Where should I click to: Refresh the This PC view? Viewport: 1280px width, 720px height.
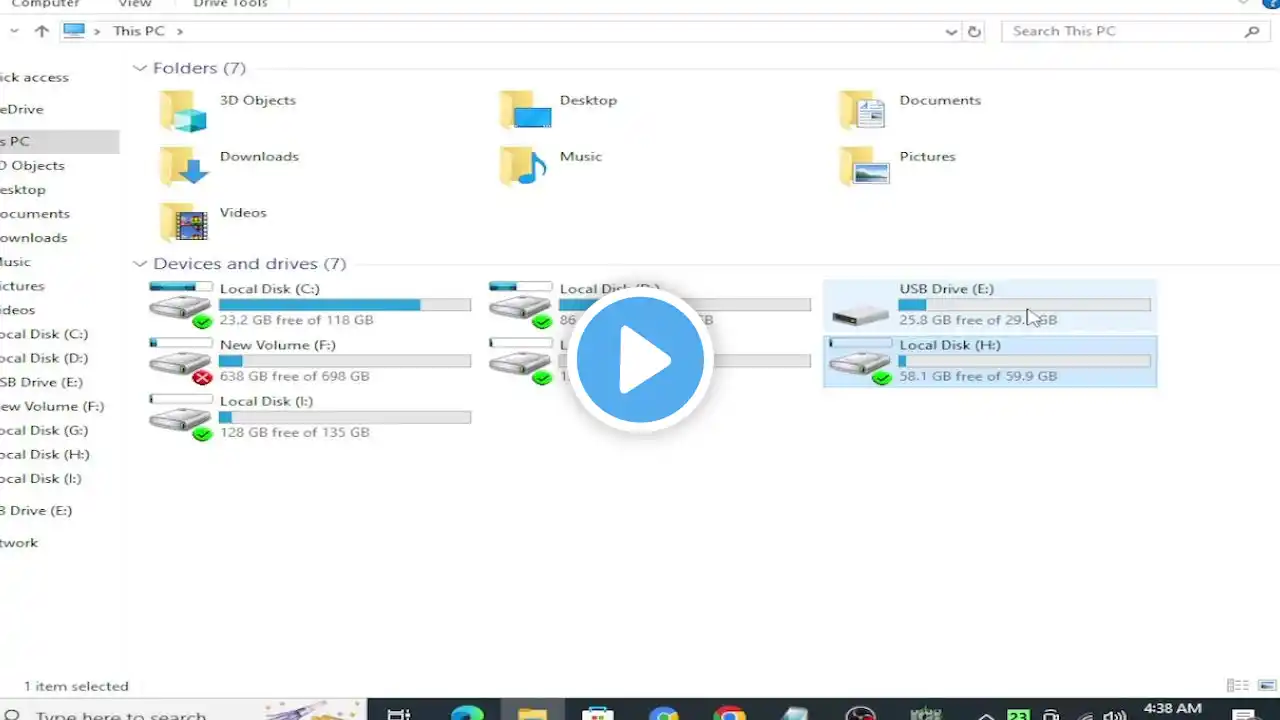975,31
